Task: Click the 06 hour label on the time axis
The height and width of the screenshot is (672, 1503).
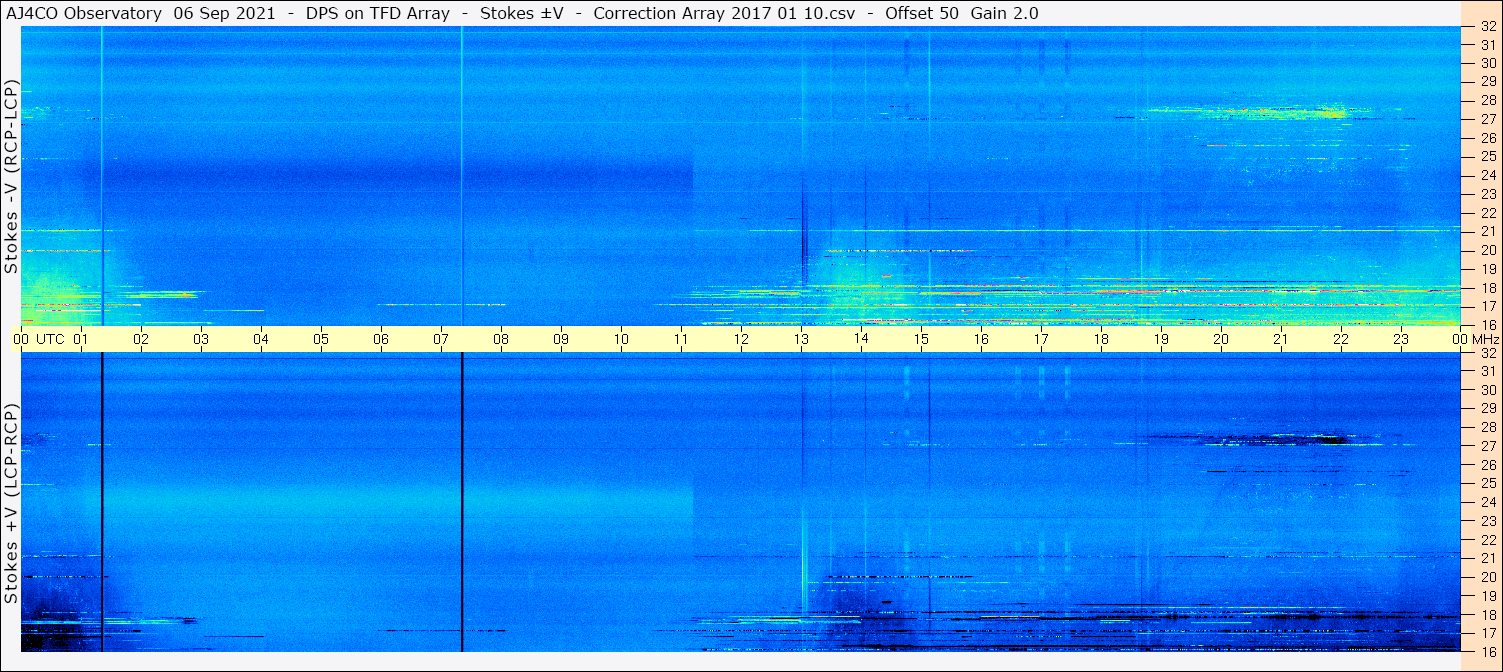Action: pyautogui.click(x=381, y=339)
